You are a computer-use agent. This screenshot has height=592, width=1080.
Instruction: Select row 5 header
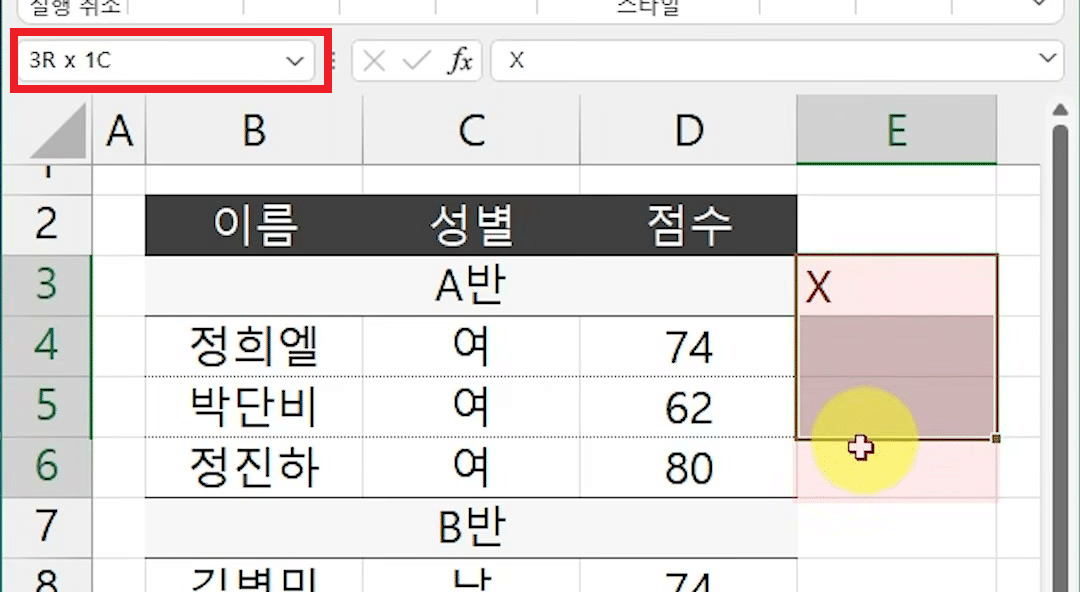tap(46, 406)
